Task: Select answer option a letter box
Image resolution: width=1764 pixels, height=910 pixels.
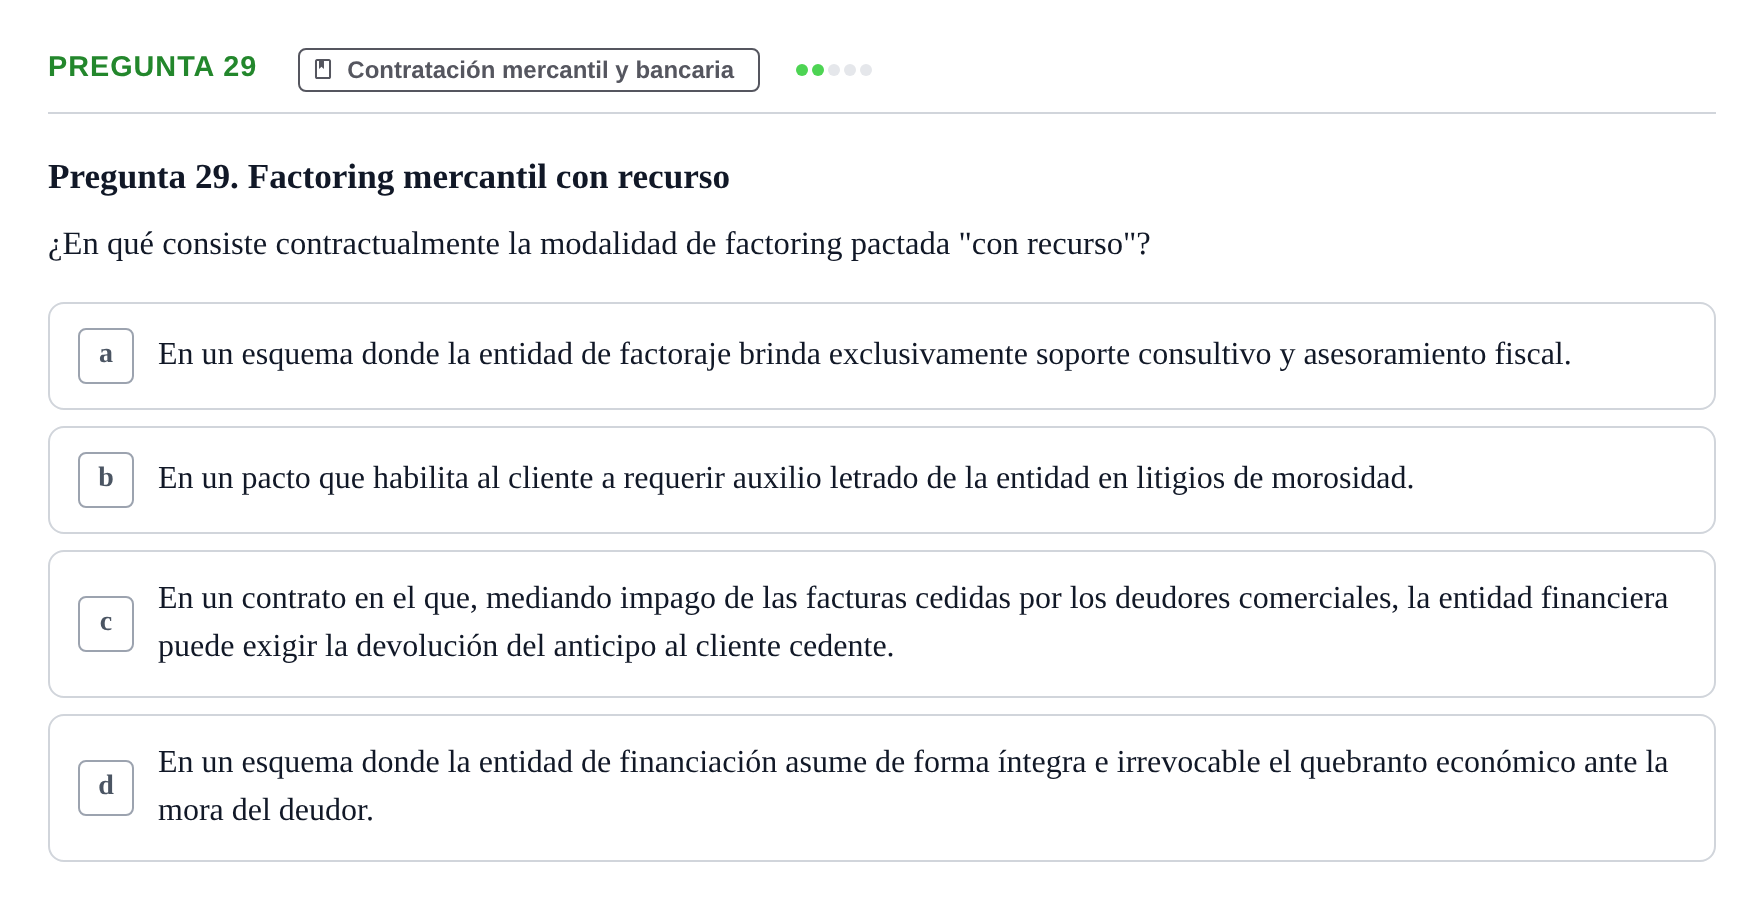Action: pos(106,356)
